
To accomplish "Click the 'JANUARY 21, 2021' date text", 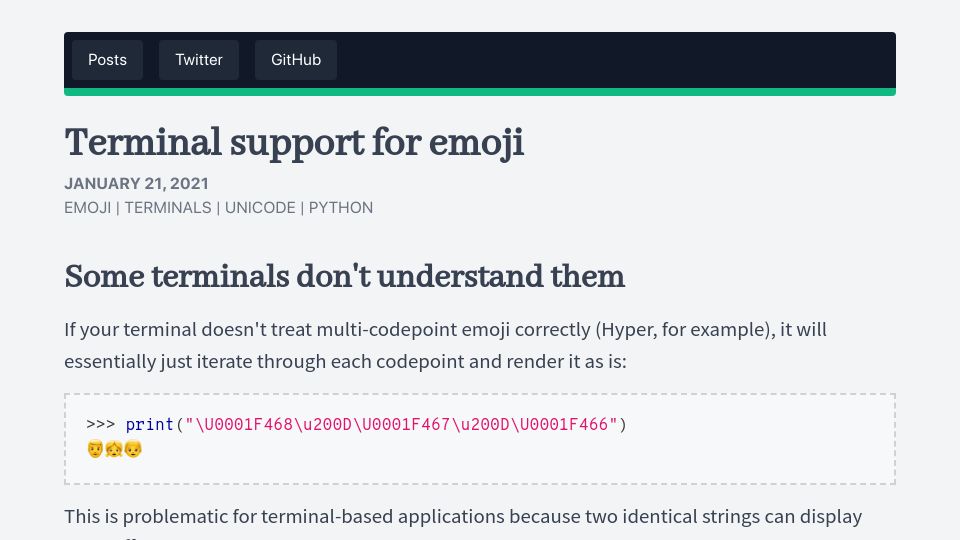I will pyautogui.click(x=137, y=184).
